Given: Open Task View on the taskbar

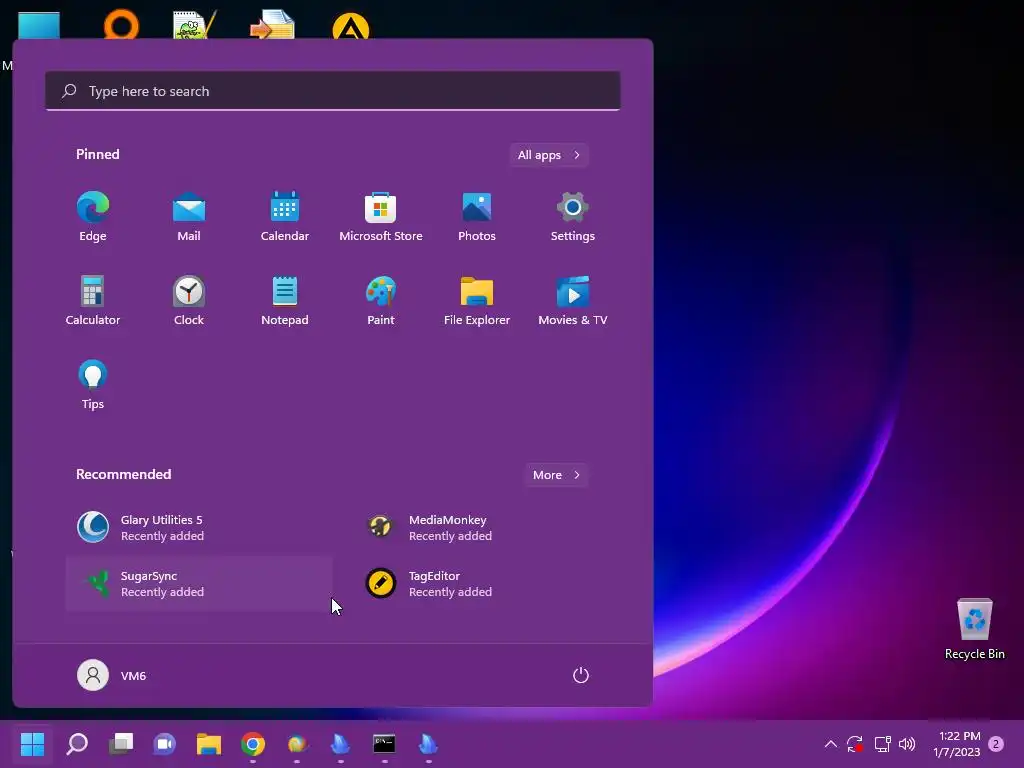Looking at the screenshot, I should click(121, 744).
